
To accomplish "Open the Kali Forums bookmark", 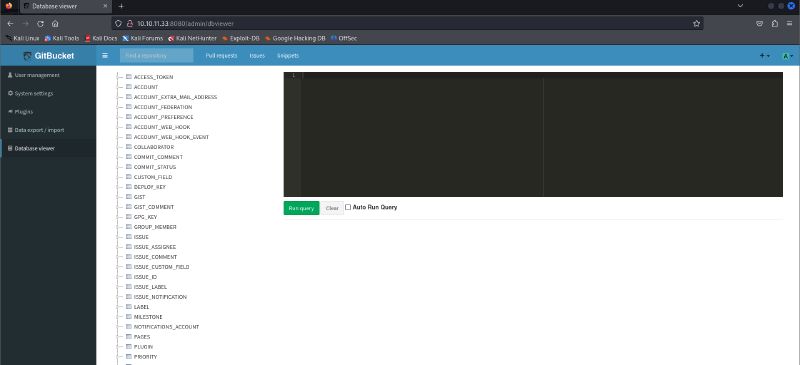I will 143,38.
